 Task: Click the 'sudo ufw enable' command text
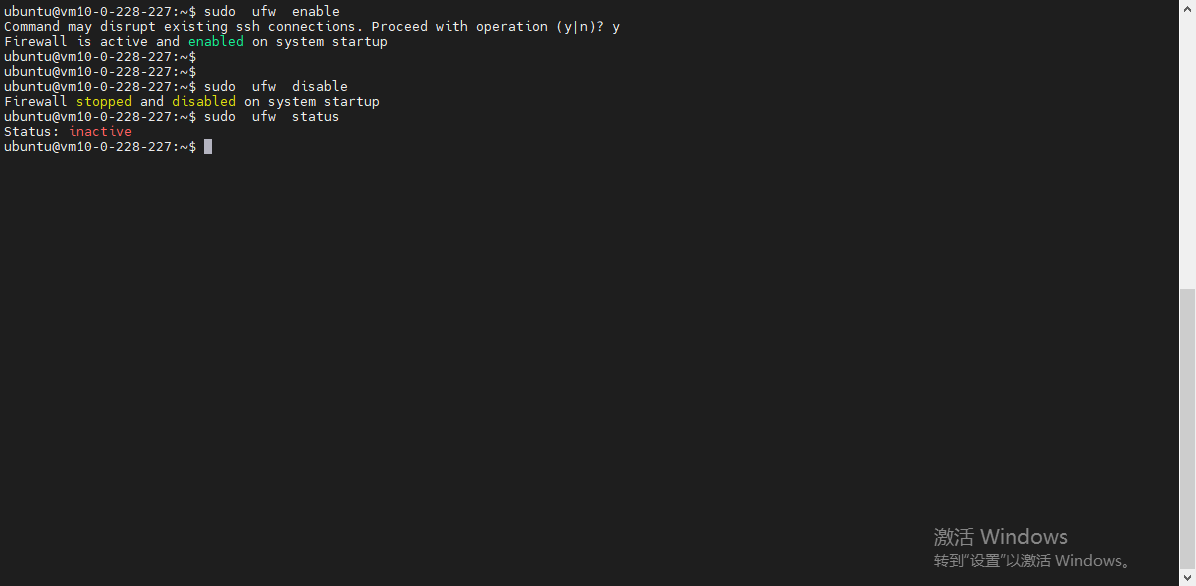(x=271, y=12)
